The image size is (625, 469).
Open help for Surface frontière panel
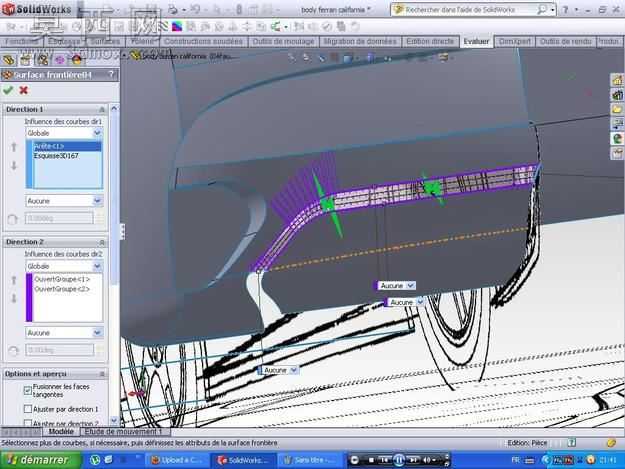[x=111, y=75]
